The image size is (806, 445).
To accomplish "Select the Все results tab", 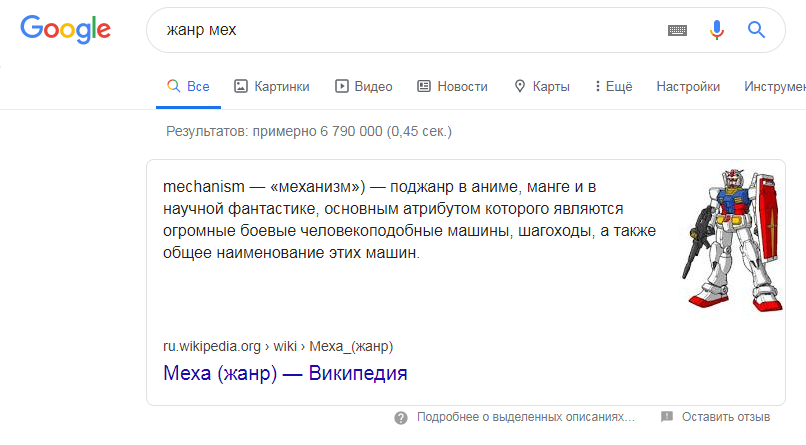I will [x=188, y=86].
